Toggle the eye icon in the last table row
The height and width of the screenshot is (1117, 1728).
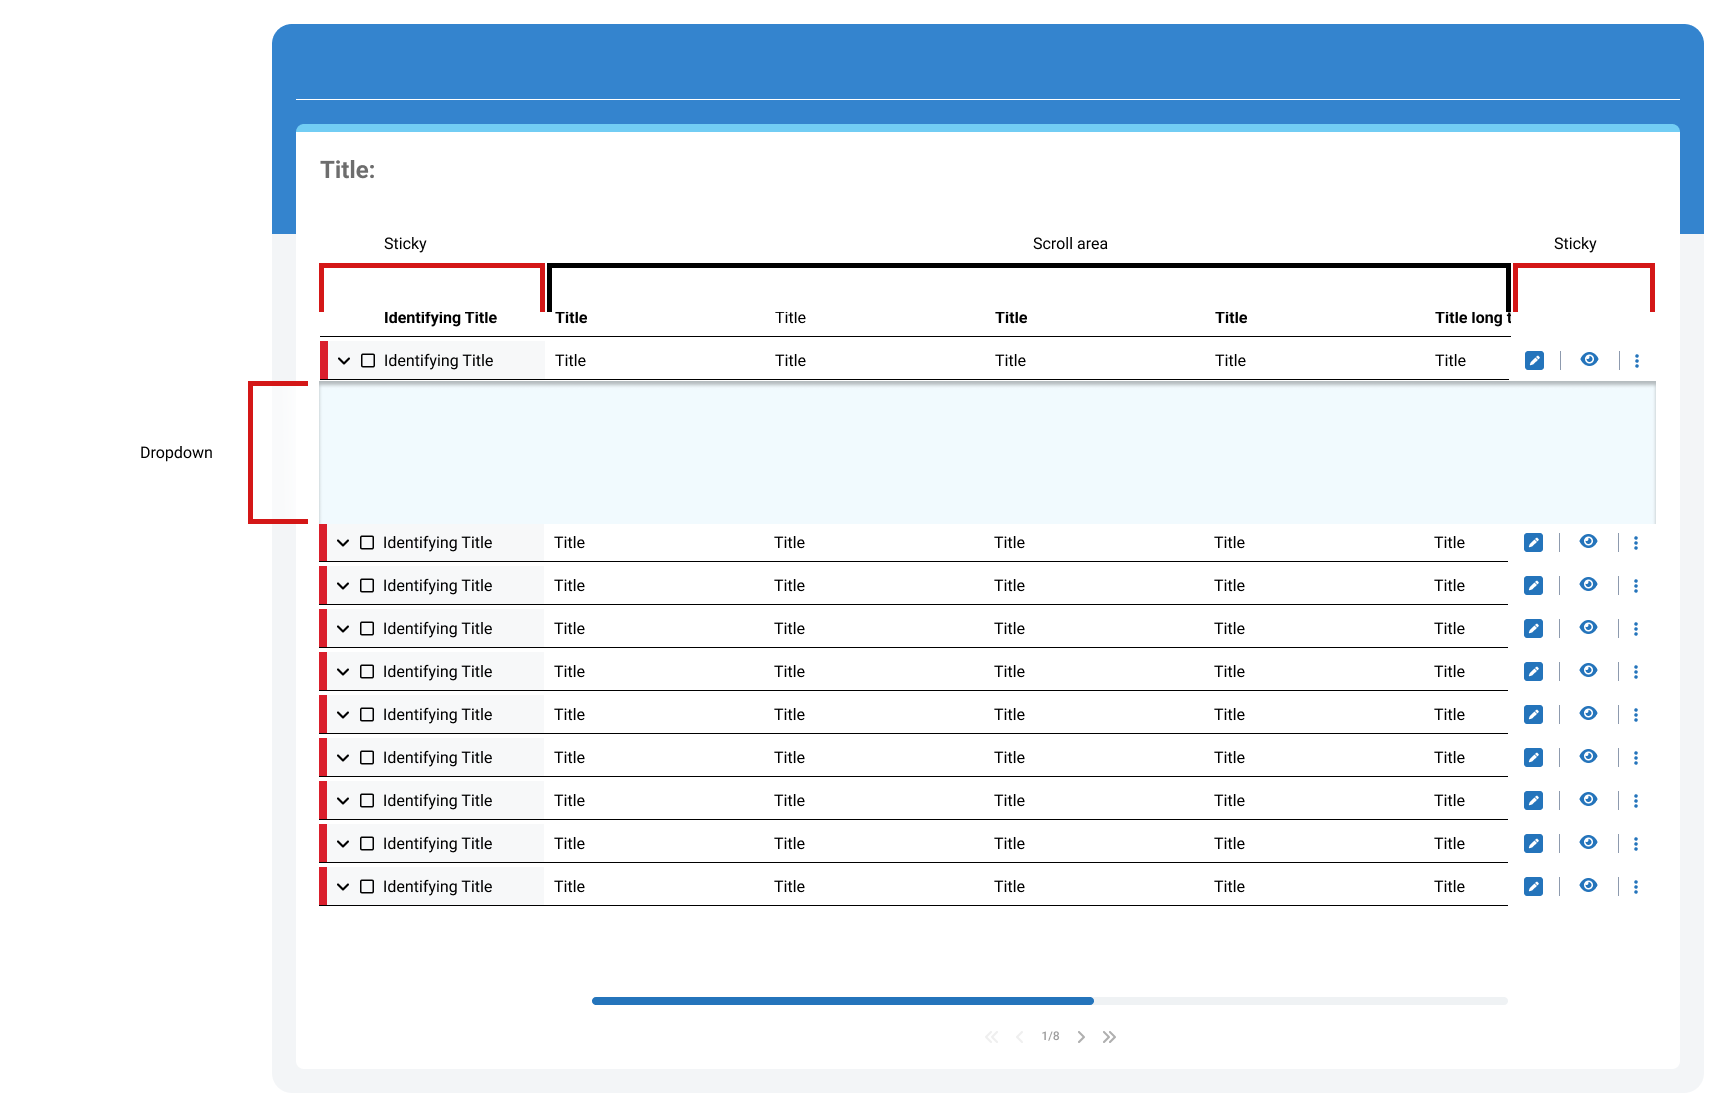1588,886
